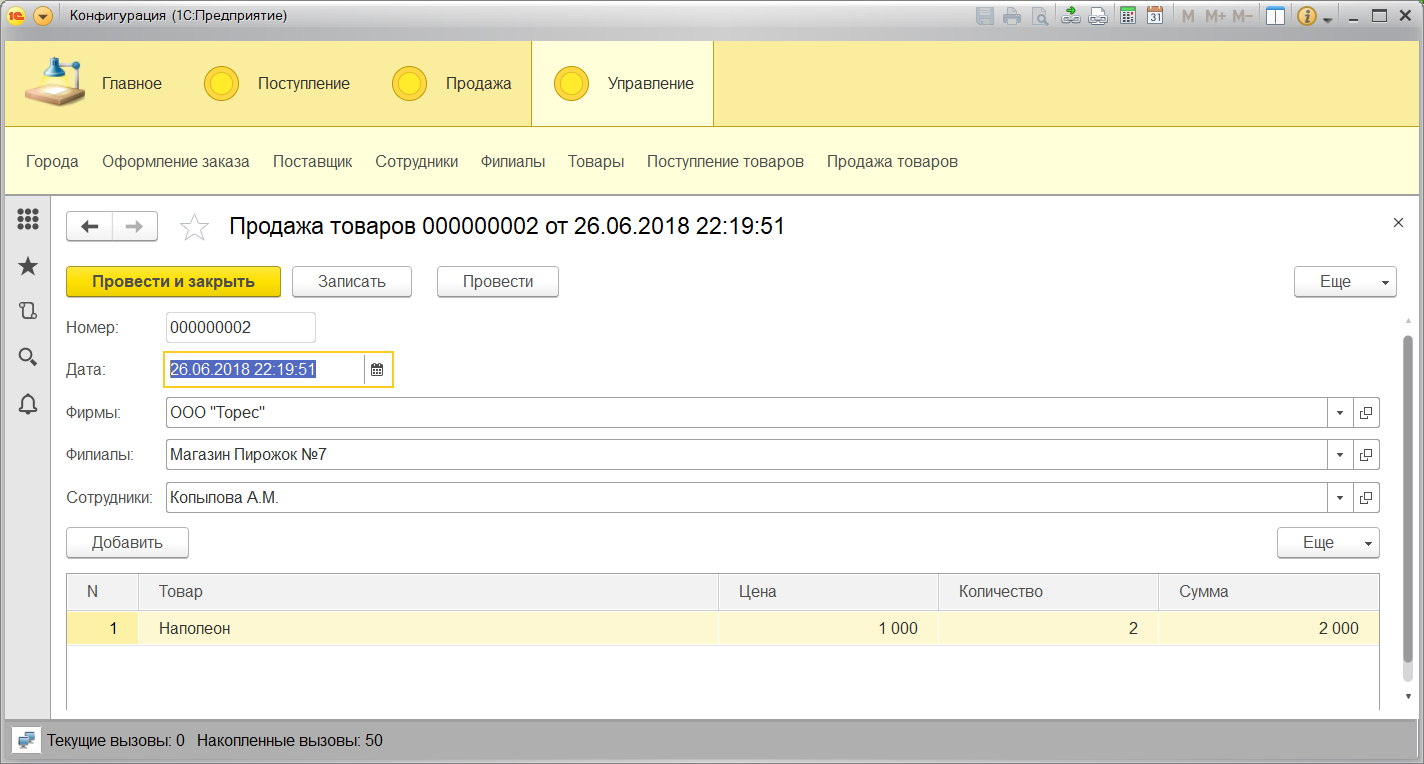Click the M− memory subtract button

(x=1242, y=16)
